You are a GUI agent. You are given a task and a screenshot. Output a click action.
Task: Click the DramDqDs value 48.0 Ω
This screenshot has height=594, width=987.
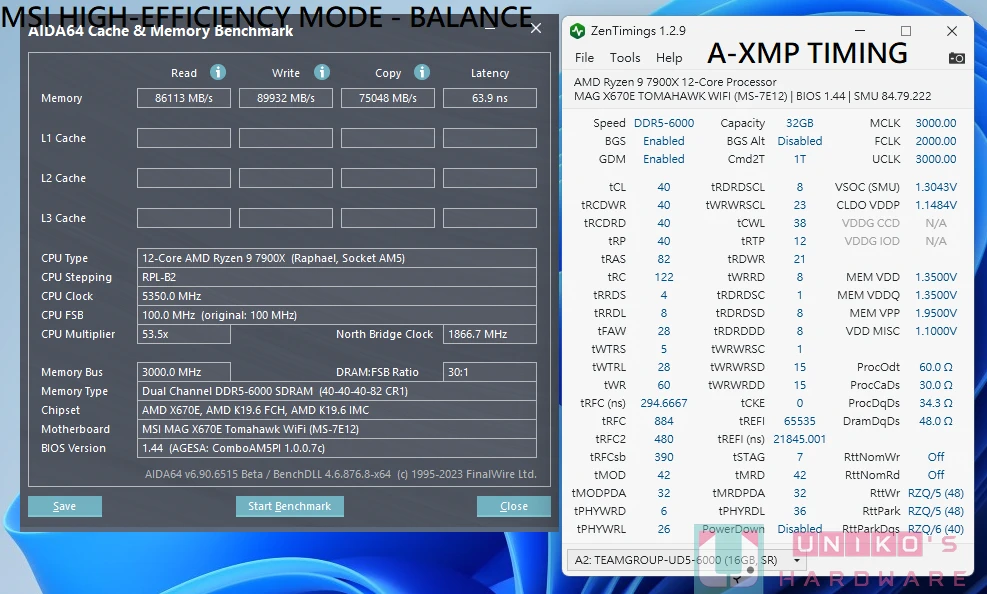[x=935, y=421]
